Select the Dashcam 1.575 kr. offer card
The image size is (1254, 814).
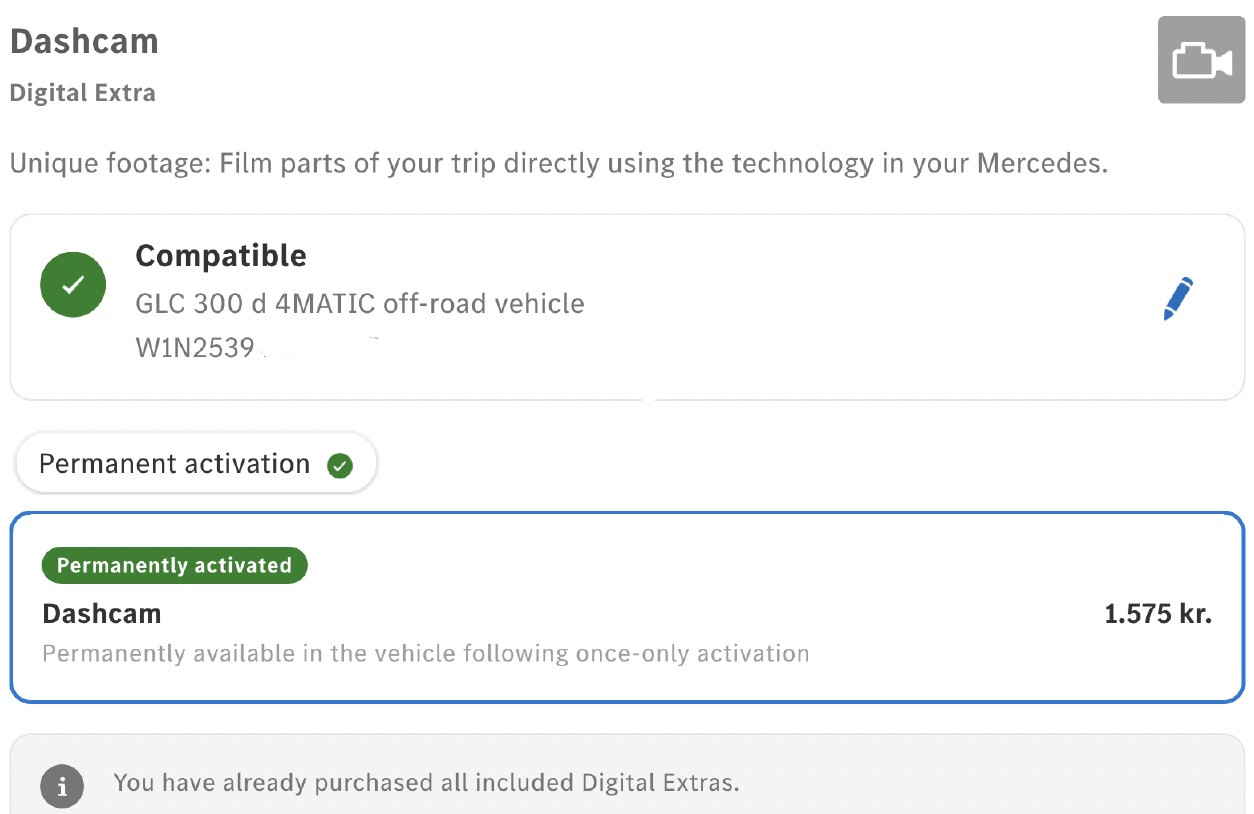627,608
